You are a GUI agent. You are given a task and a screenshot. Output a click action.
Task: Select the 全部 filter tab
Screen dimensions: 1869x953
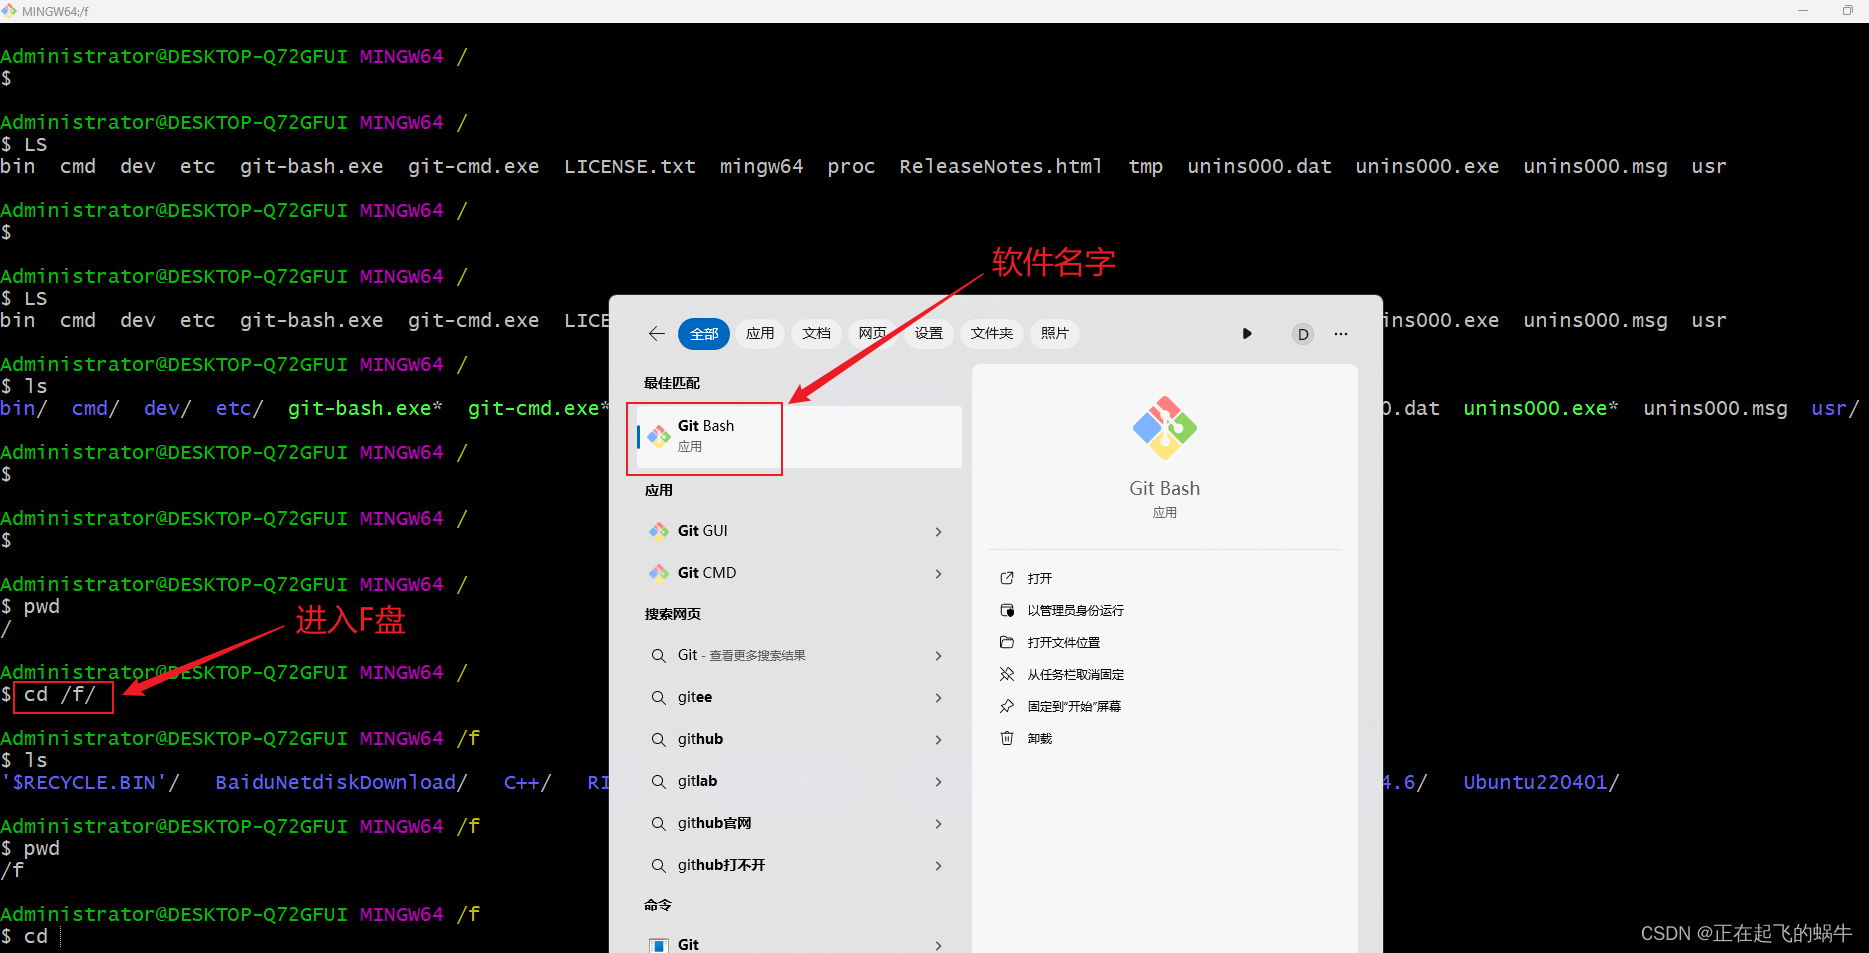(704, 334)
